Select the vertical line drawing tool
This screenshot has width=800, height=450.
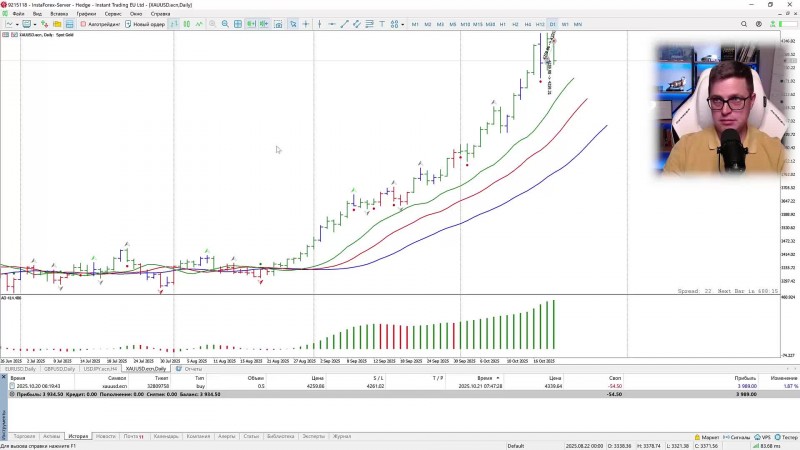click(x=319, y=24)
